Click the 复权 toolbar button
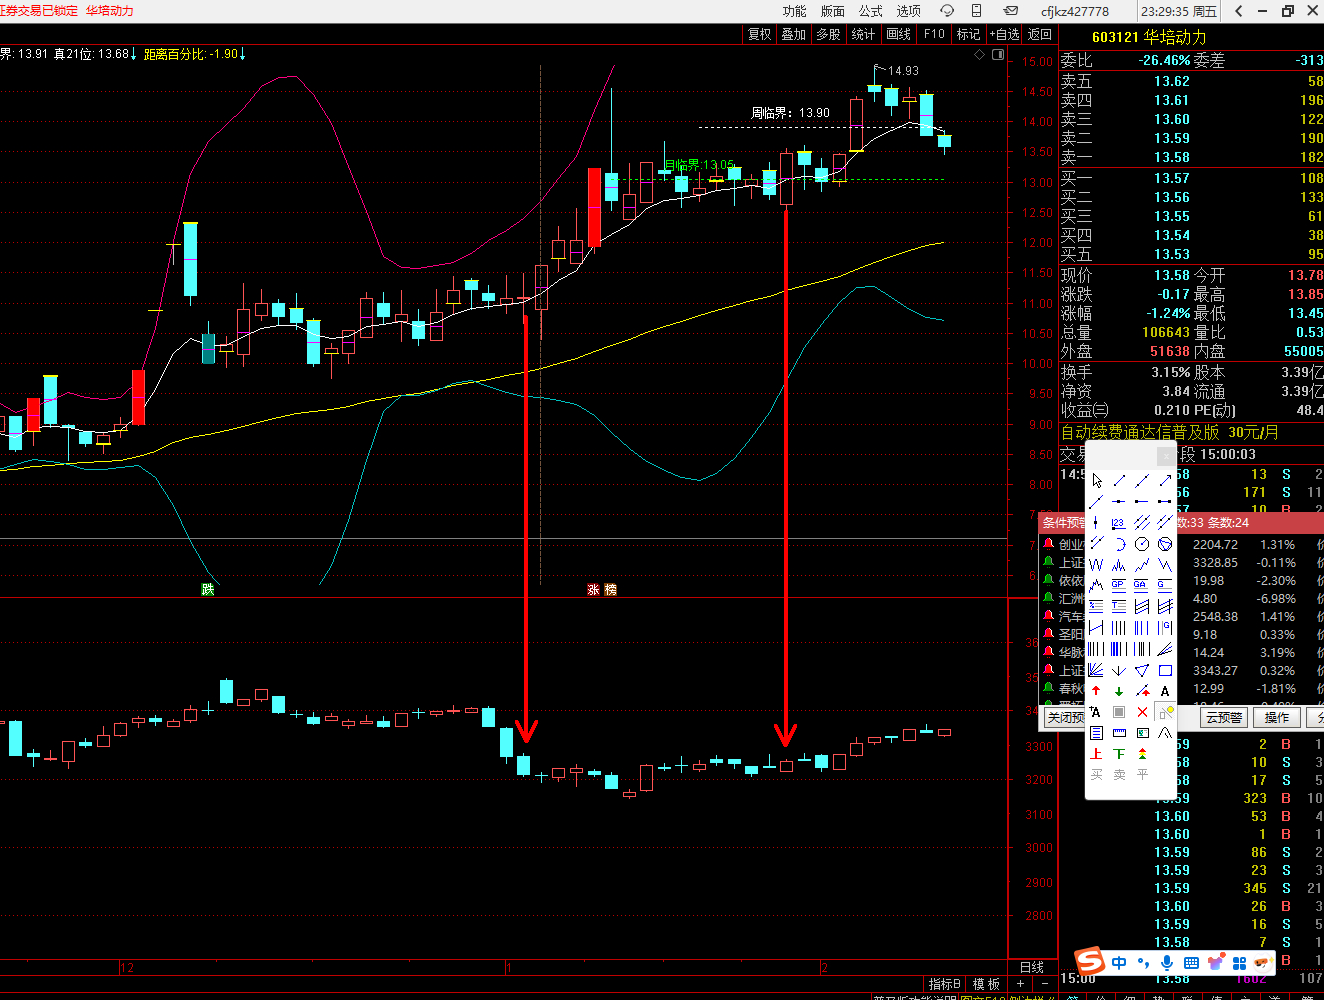 click(760, 34)
